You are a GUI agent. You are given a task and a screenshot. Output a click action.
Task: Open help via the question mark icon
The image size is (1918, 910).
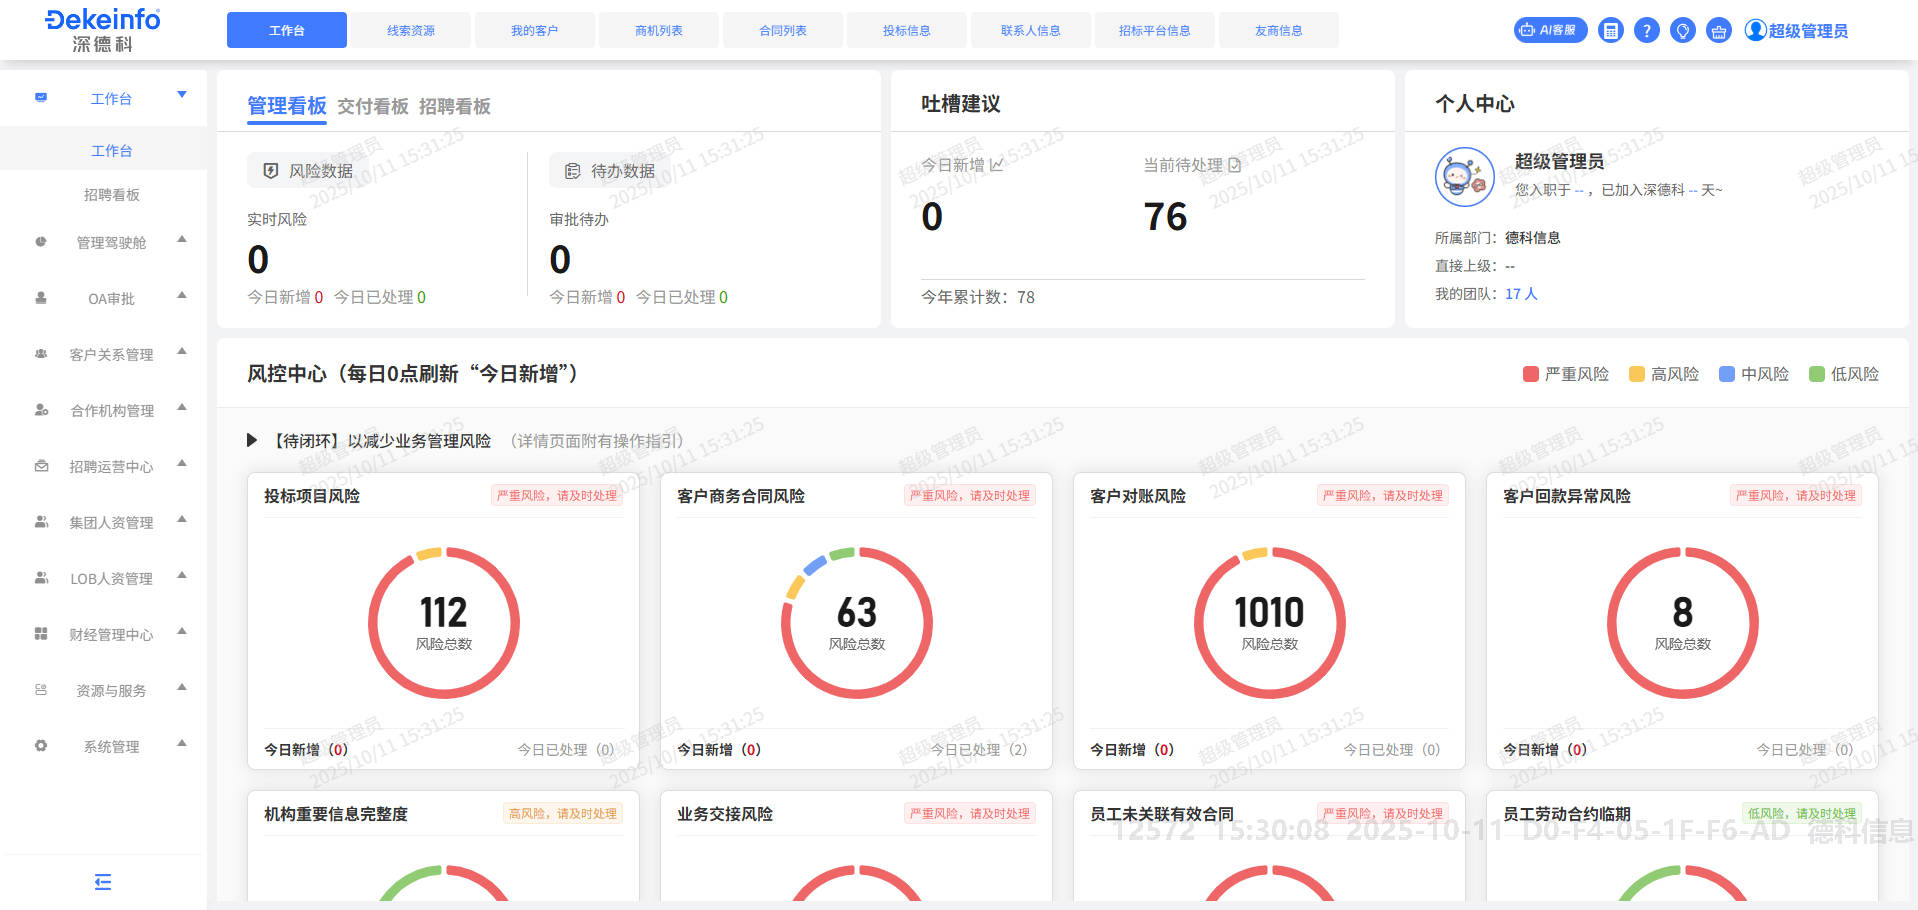pos(1646,30)
